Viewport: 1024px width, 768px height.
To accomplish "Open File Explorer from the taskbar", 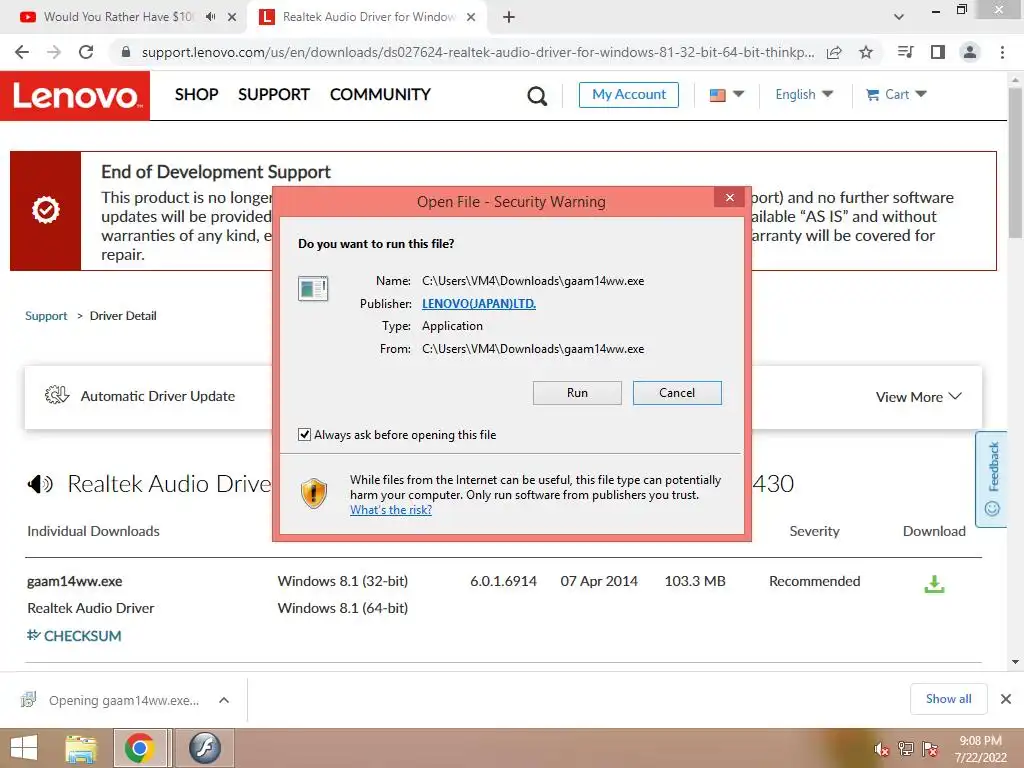I will tap(81, 748).
